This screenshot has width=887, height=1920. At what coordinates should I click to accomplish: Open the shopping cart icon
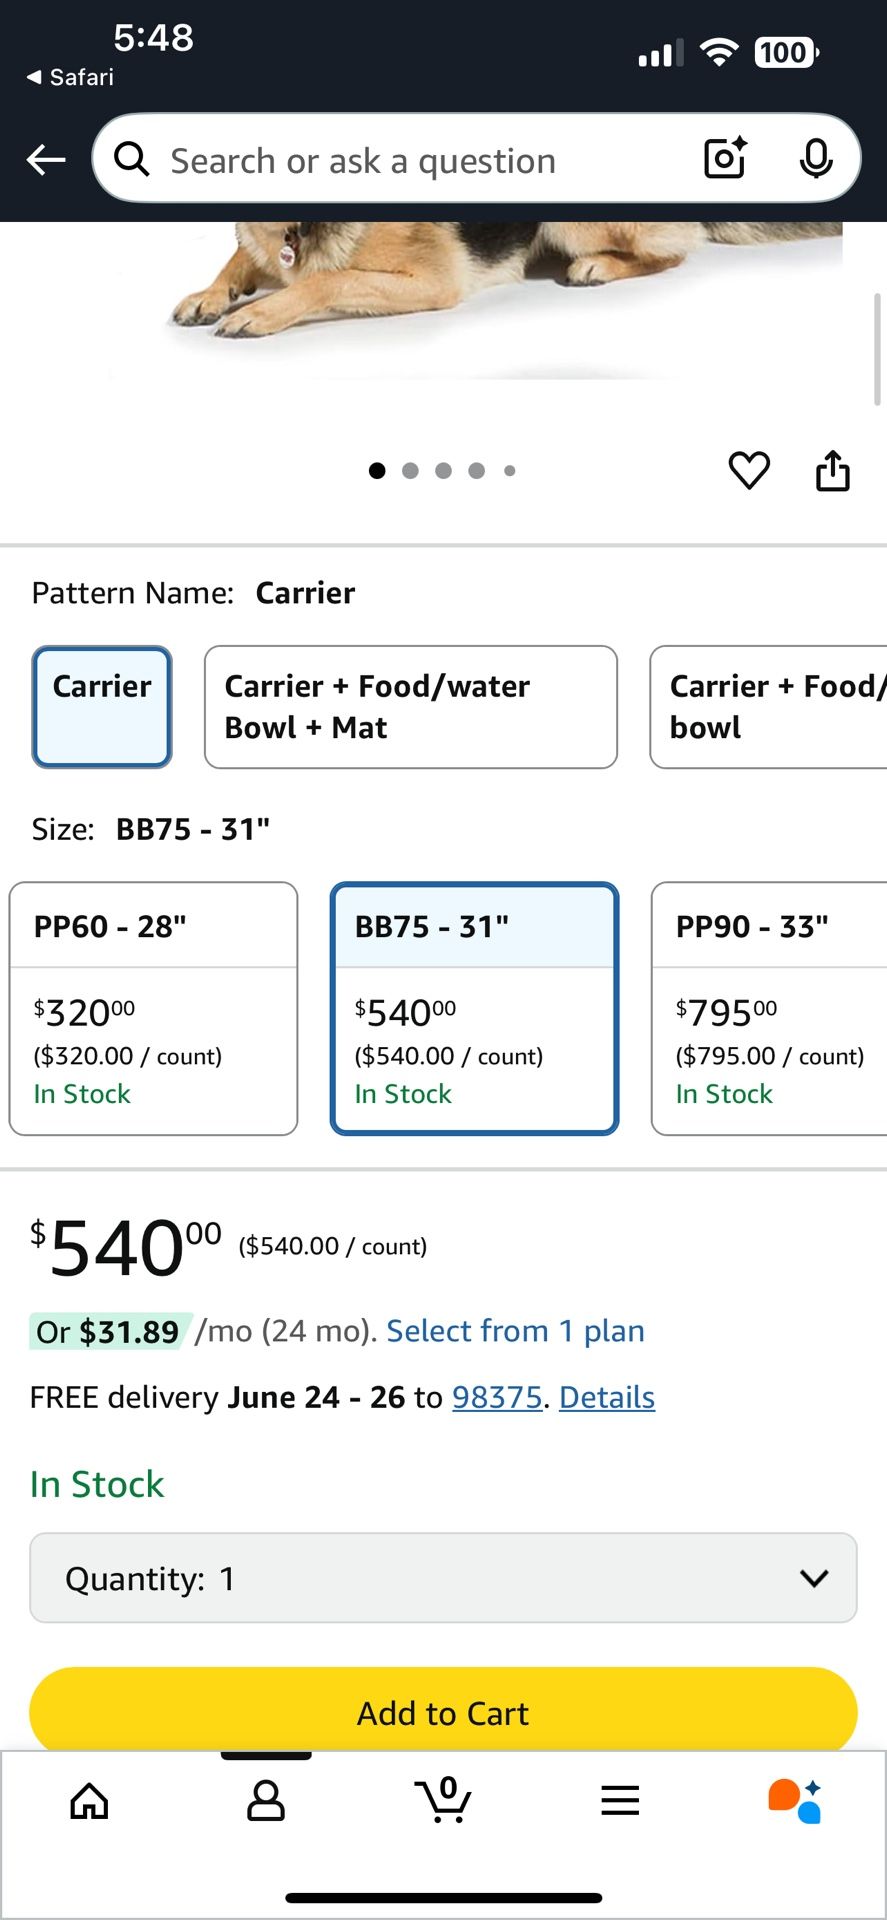(443, 1801)
